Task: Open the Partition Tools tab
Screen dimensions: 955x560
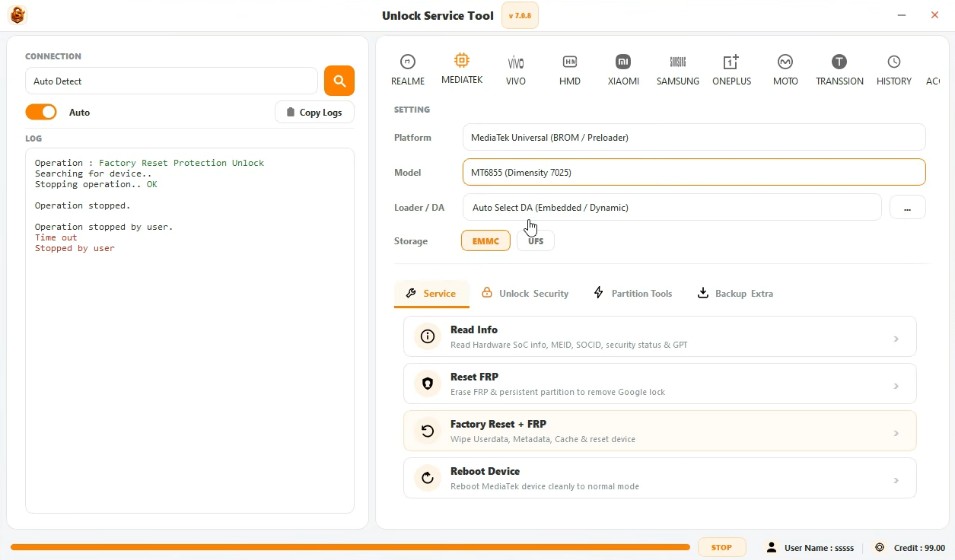Action: (633, 294)
